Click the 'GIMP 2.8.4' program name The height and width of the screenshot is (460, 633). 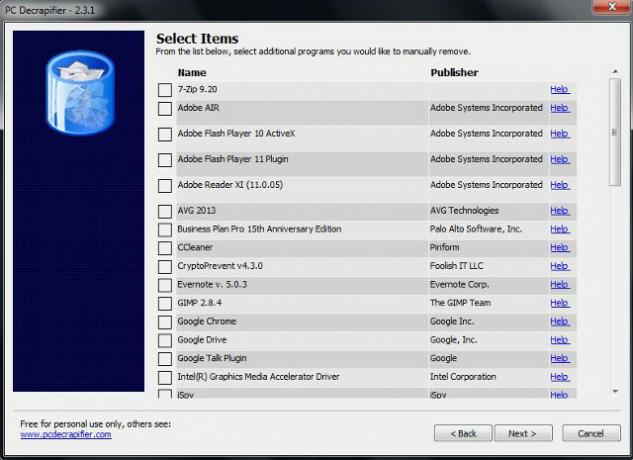tap(199, 303)
